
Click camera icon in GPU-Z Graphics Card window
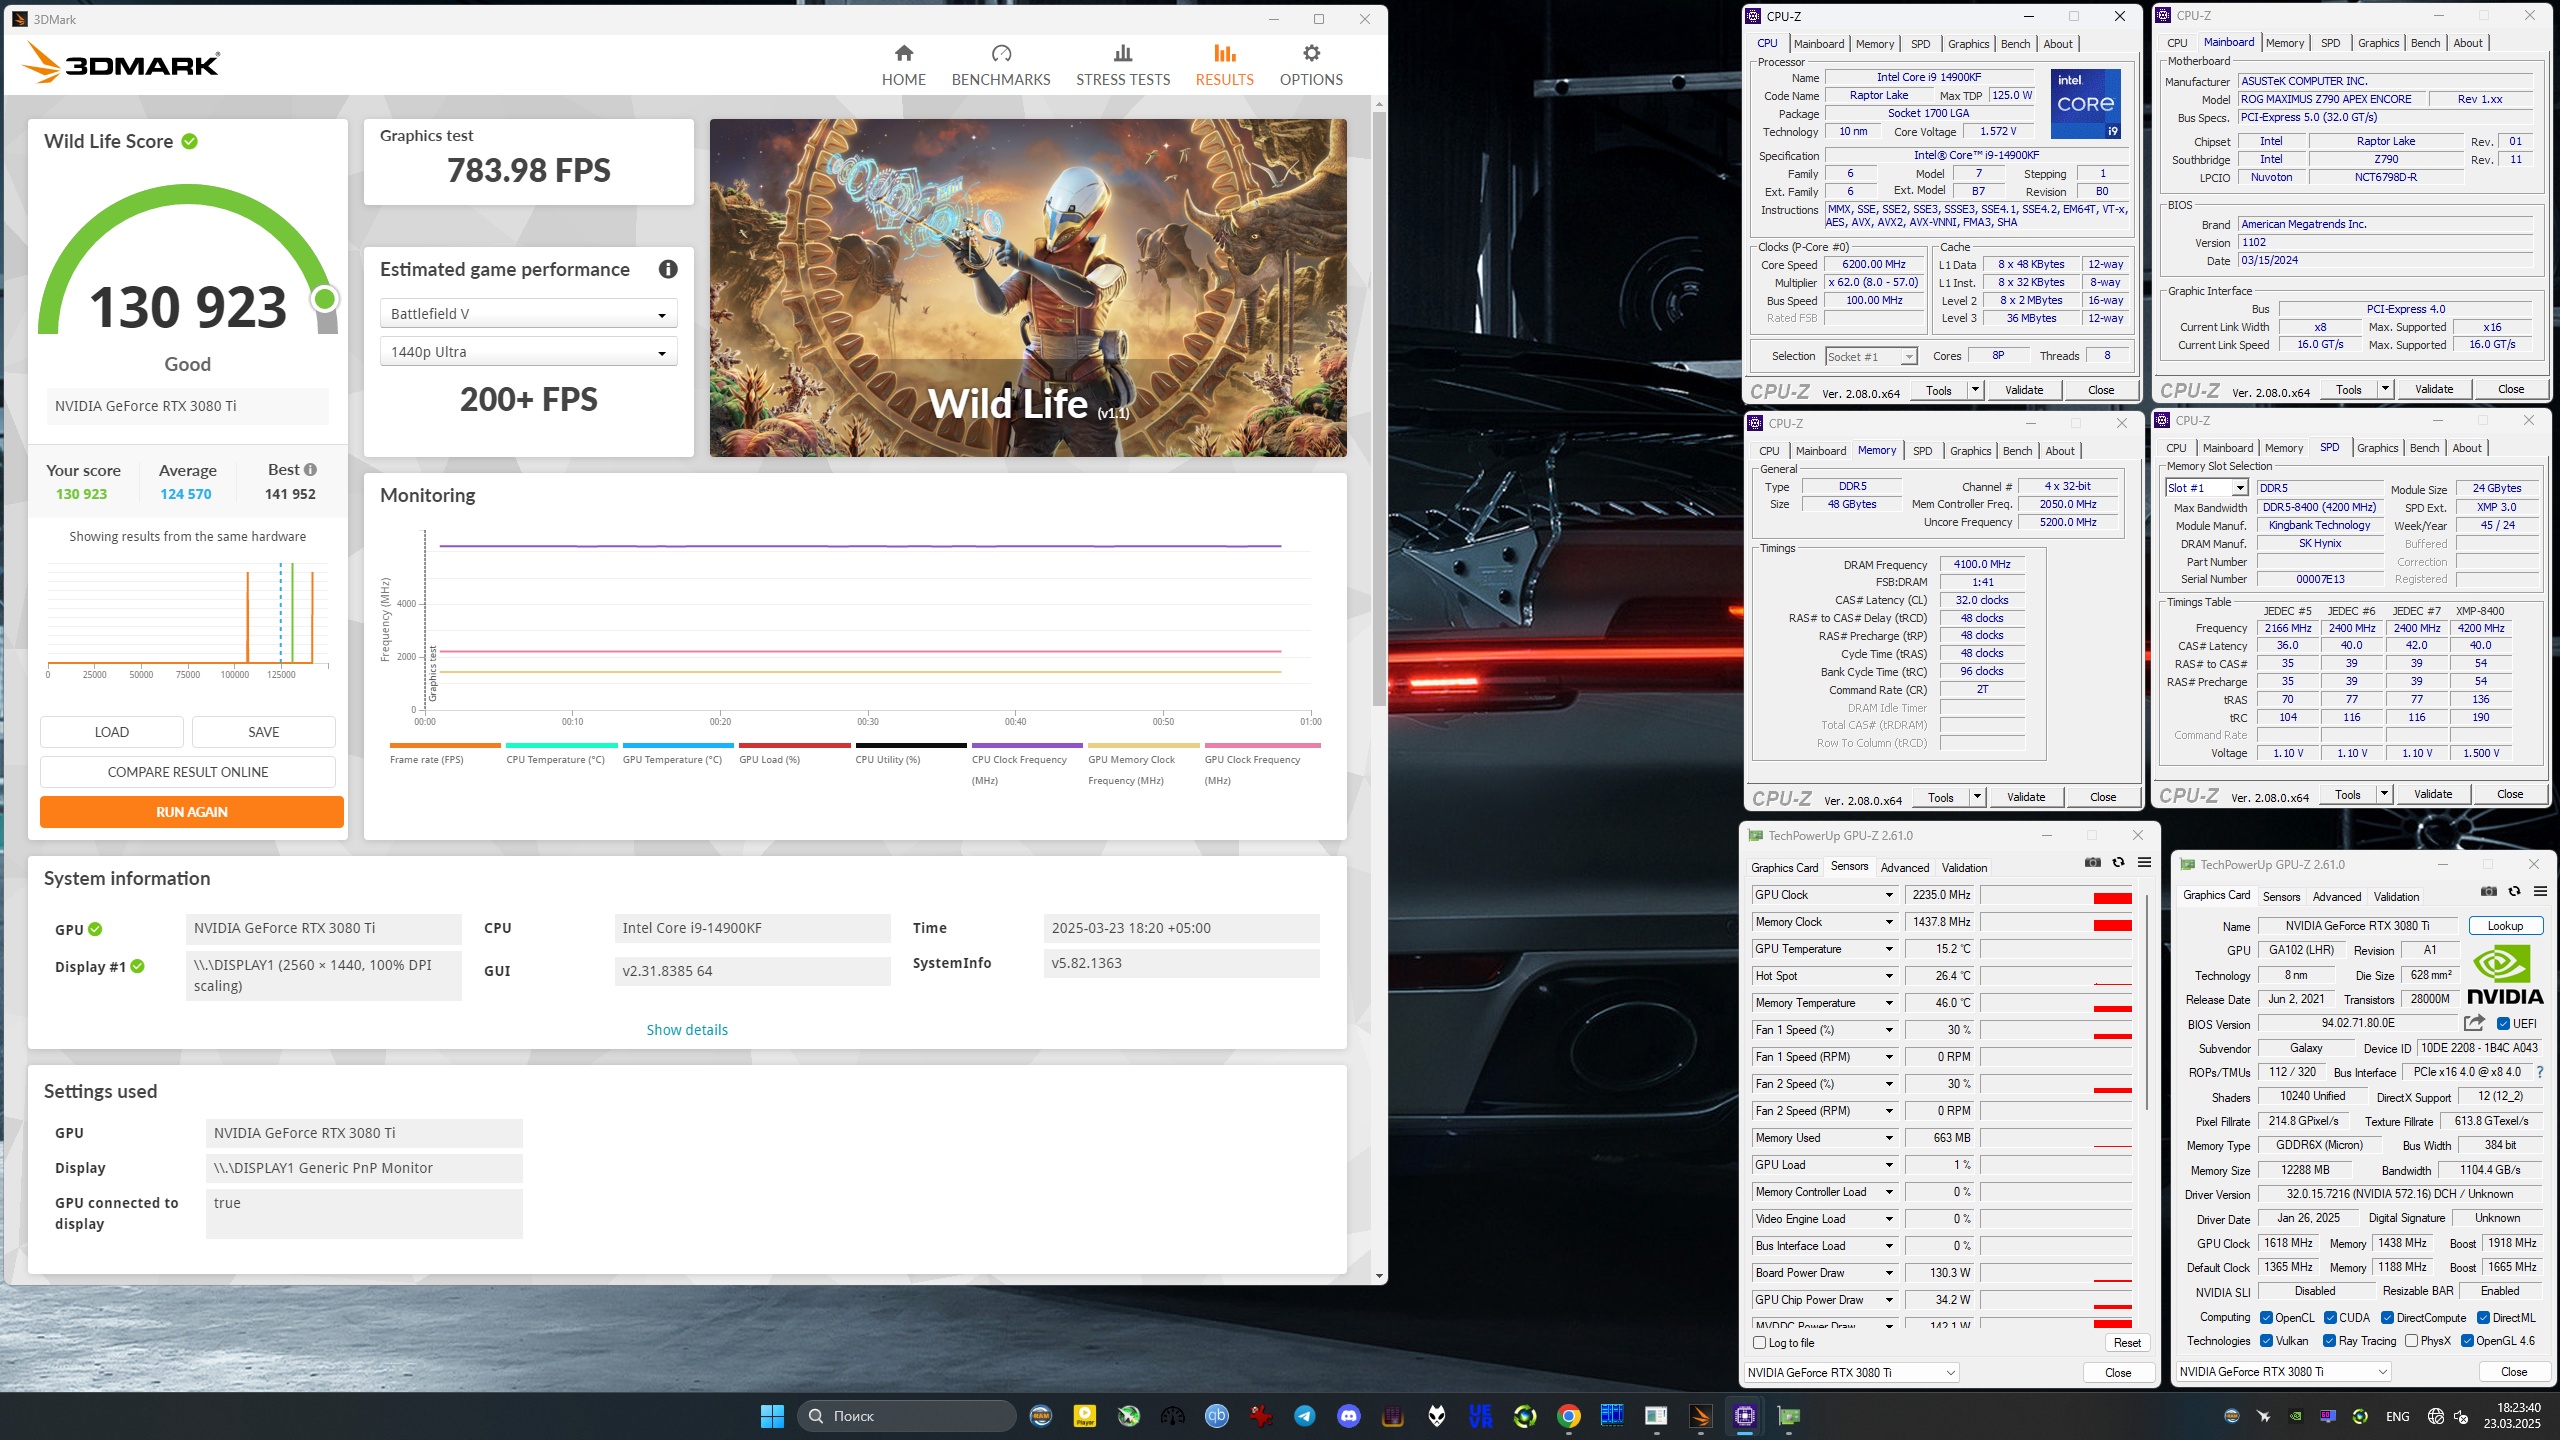[x=2489, y=892]
